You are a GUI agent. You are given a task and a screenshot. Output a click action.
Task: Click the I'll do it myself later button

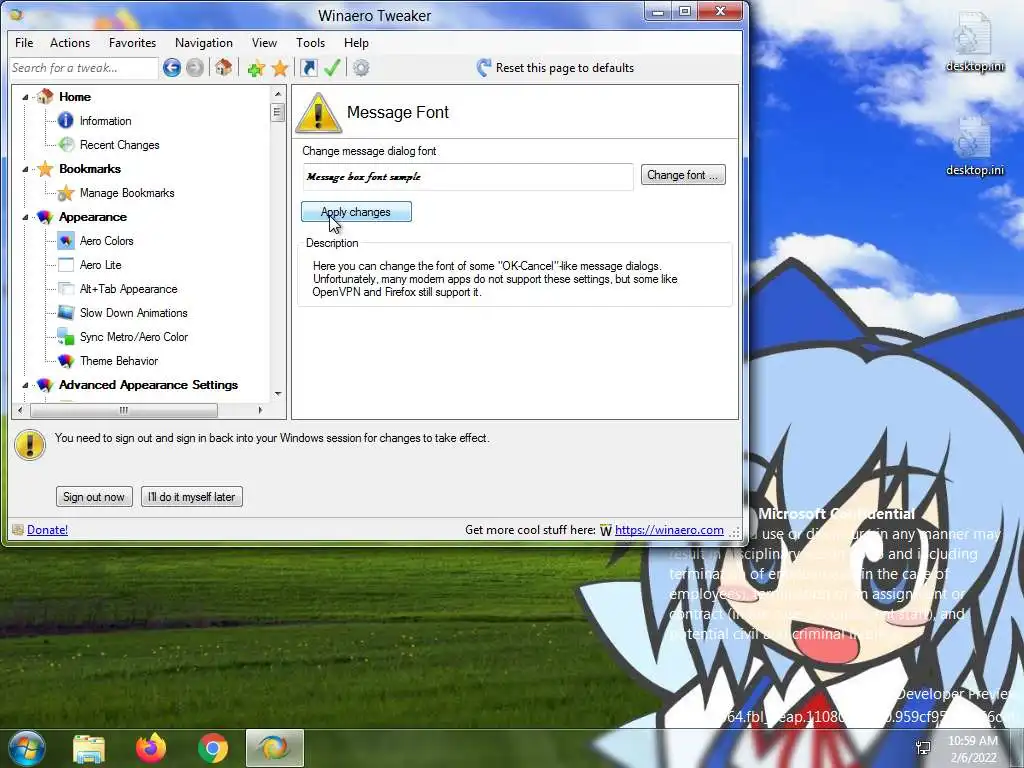coord(192,496)
